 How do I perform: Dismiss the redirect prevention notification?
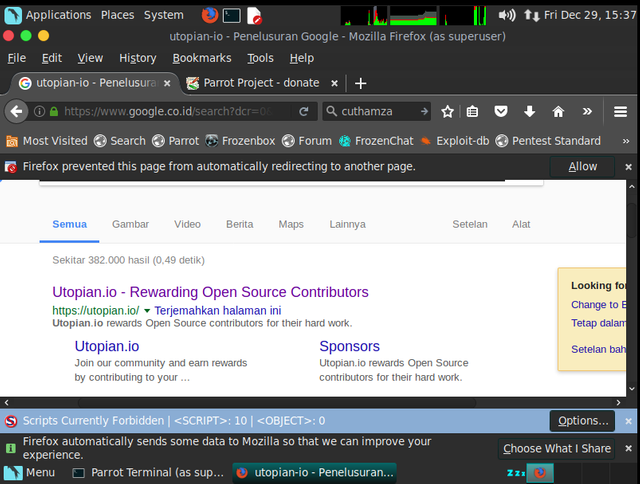pos(629,167)
